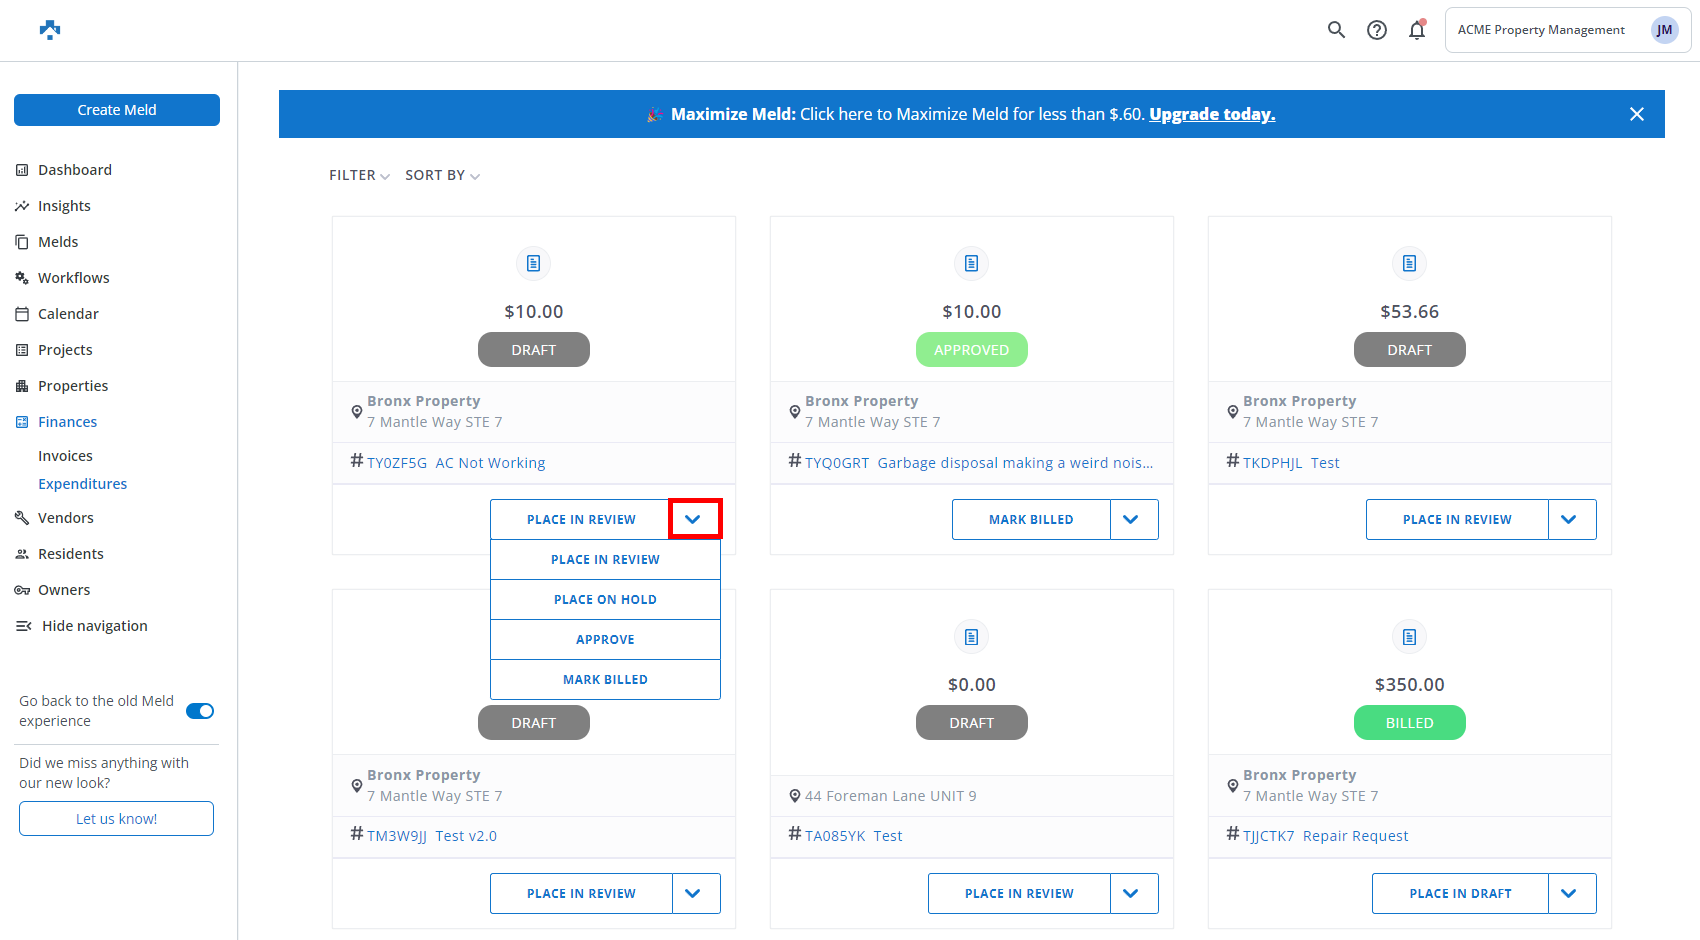The image size is (1700, 940).
Task: Dismiss the Maximize Meld banner
Action: (1637, 114)
